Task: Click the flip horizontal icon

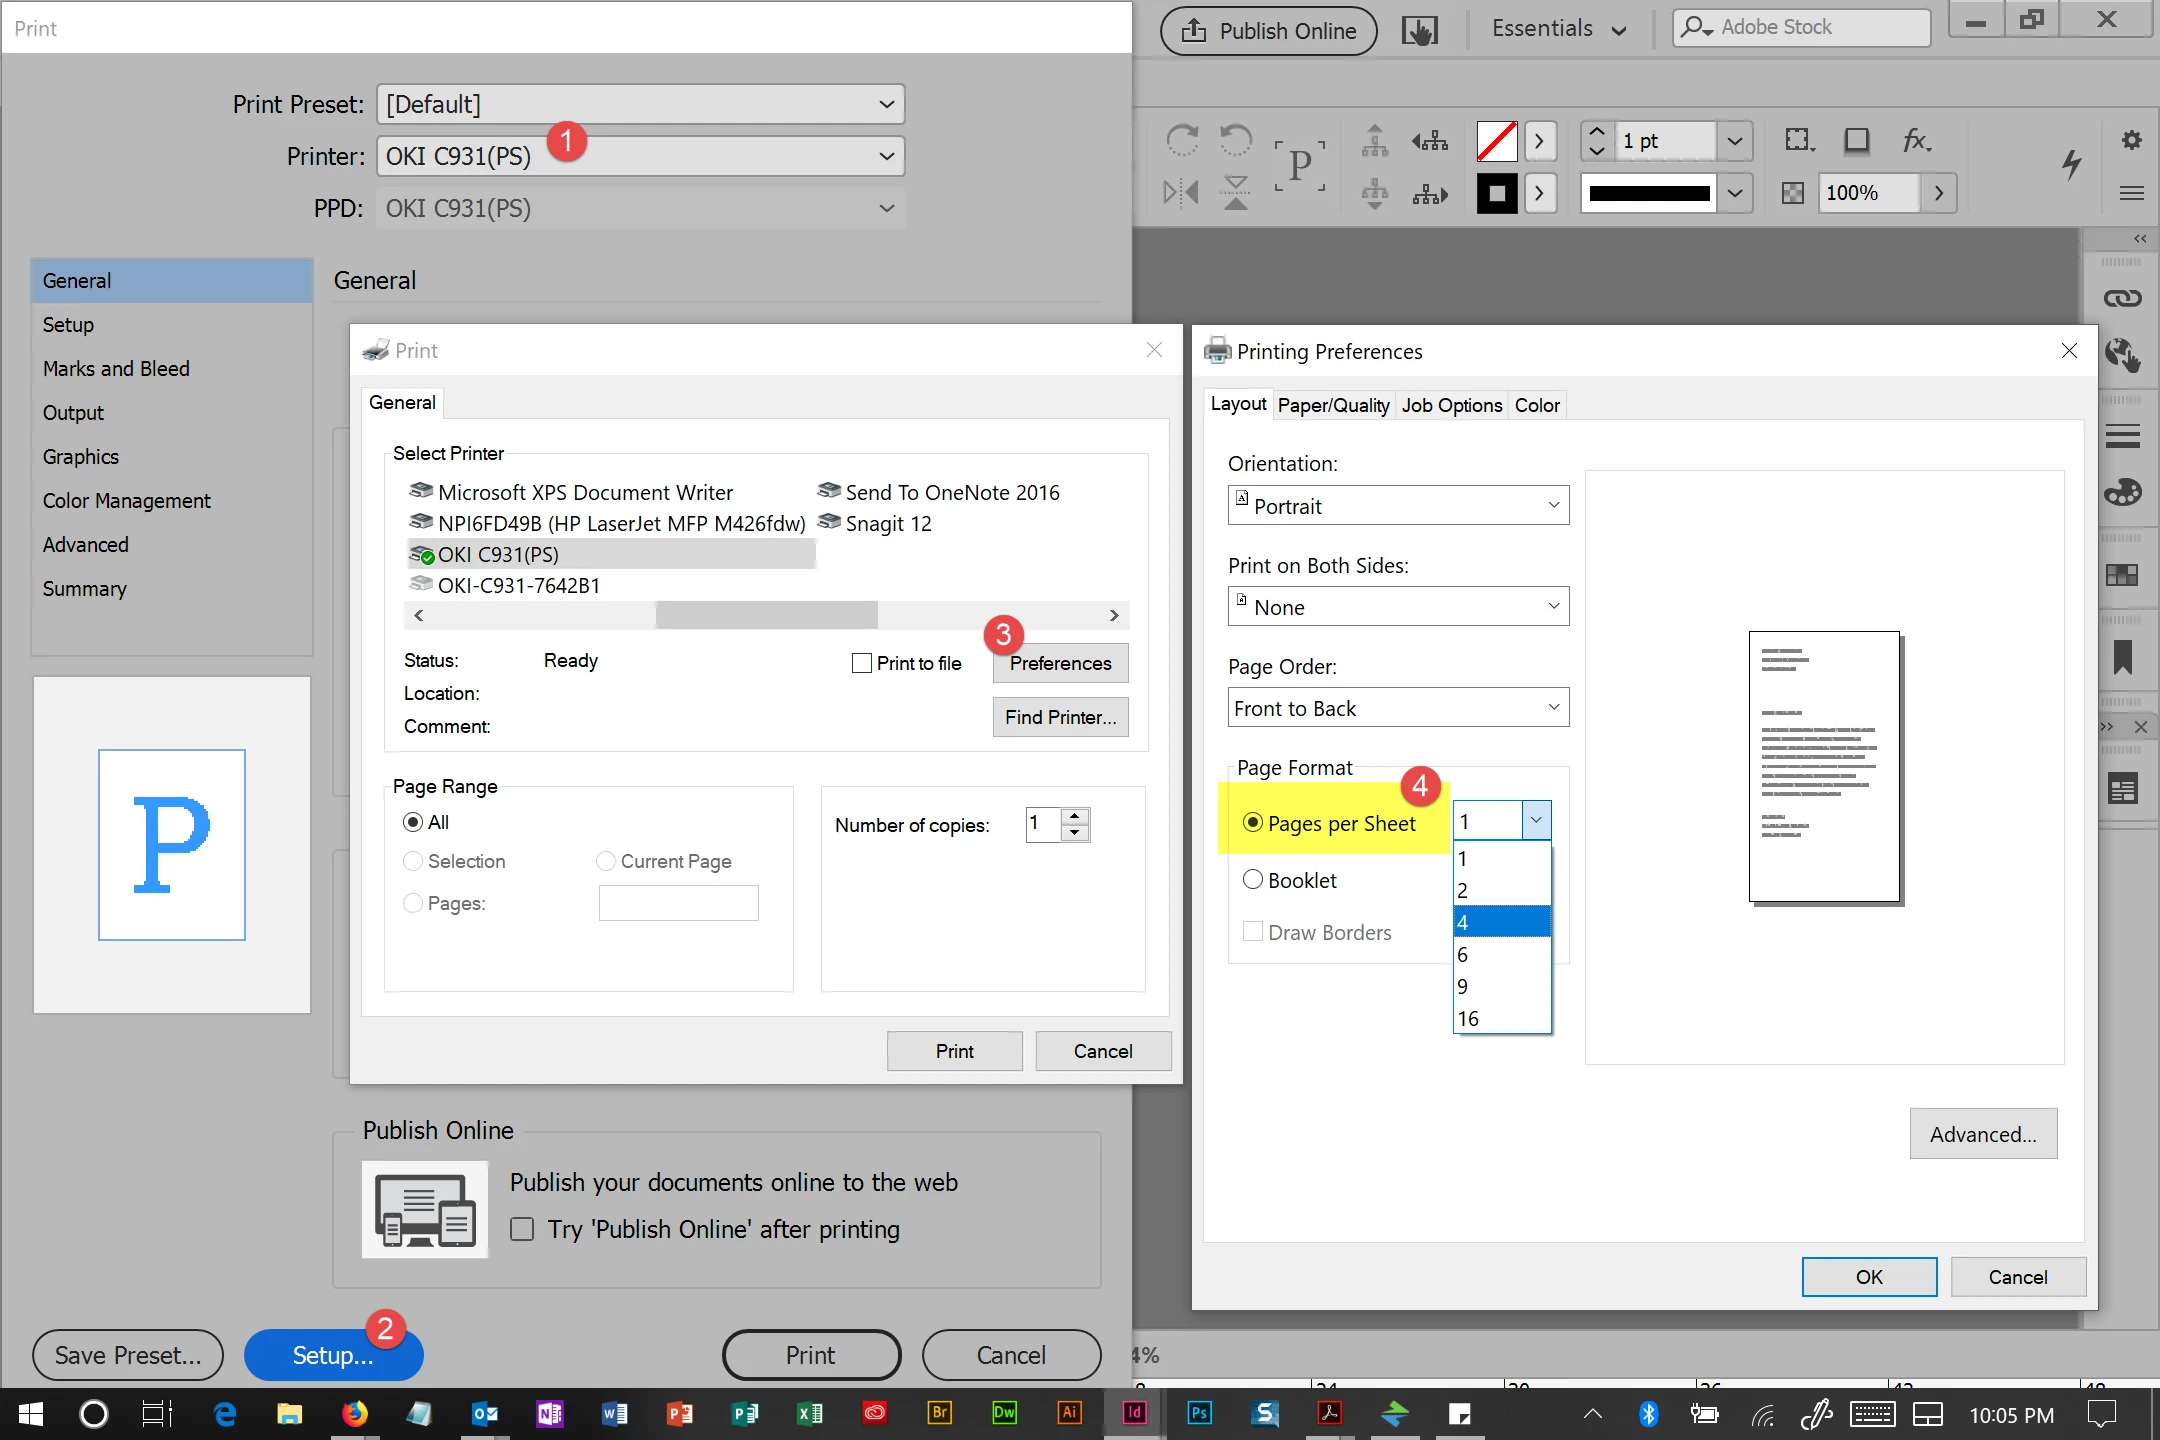Action: tap(1181, 191)
